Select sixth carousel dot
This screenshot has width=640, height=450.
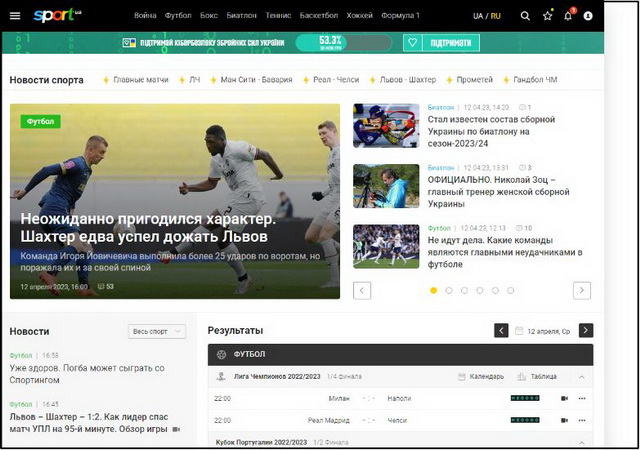tap(511, 290)
